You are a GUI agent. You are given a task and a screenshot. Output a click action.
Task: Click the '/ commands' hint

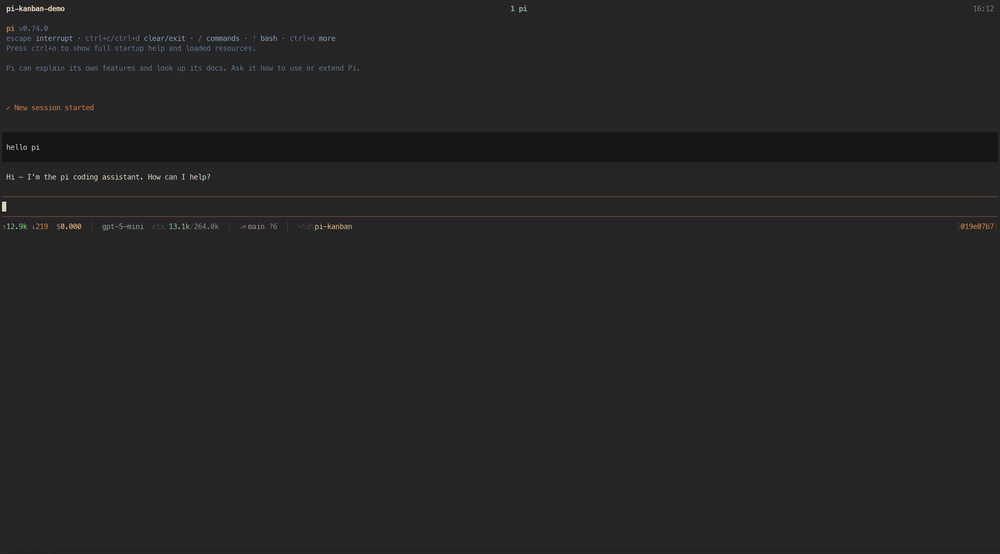(x=219, y=38)
